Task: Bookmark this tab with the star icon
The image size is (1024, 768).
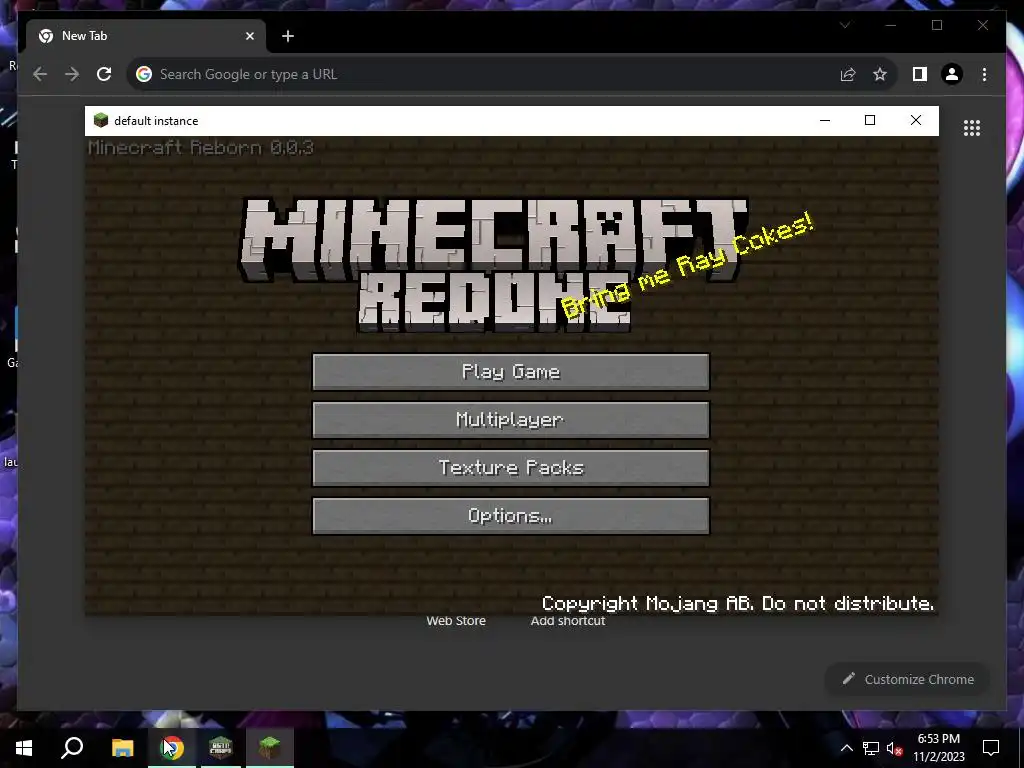Action: [880, 74]
